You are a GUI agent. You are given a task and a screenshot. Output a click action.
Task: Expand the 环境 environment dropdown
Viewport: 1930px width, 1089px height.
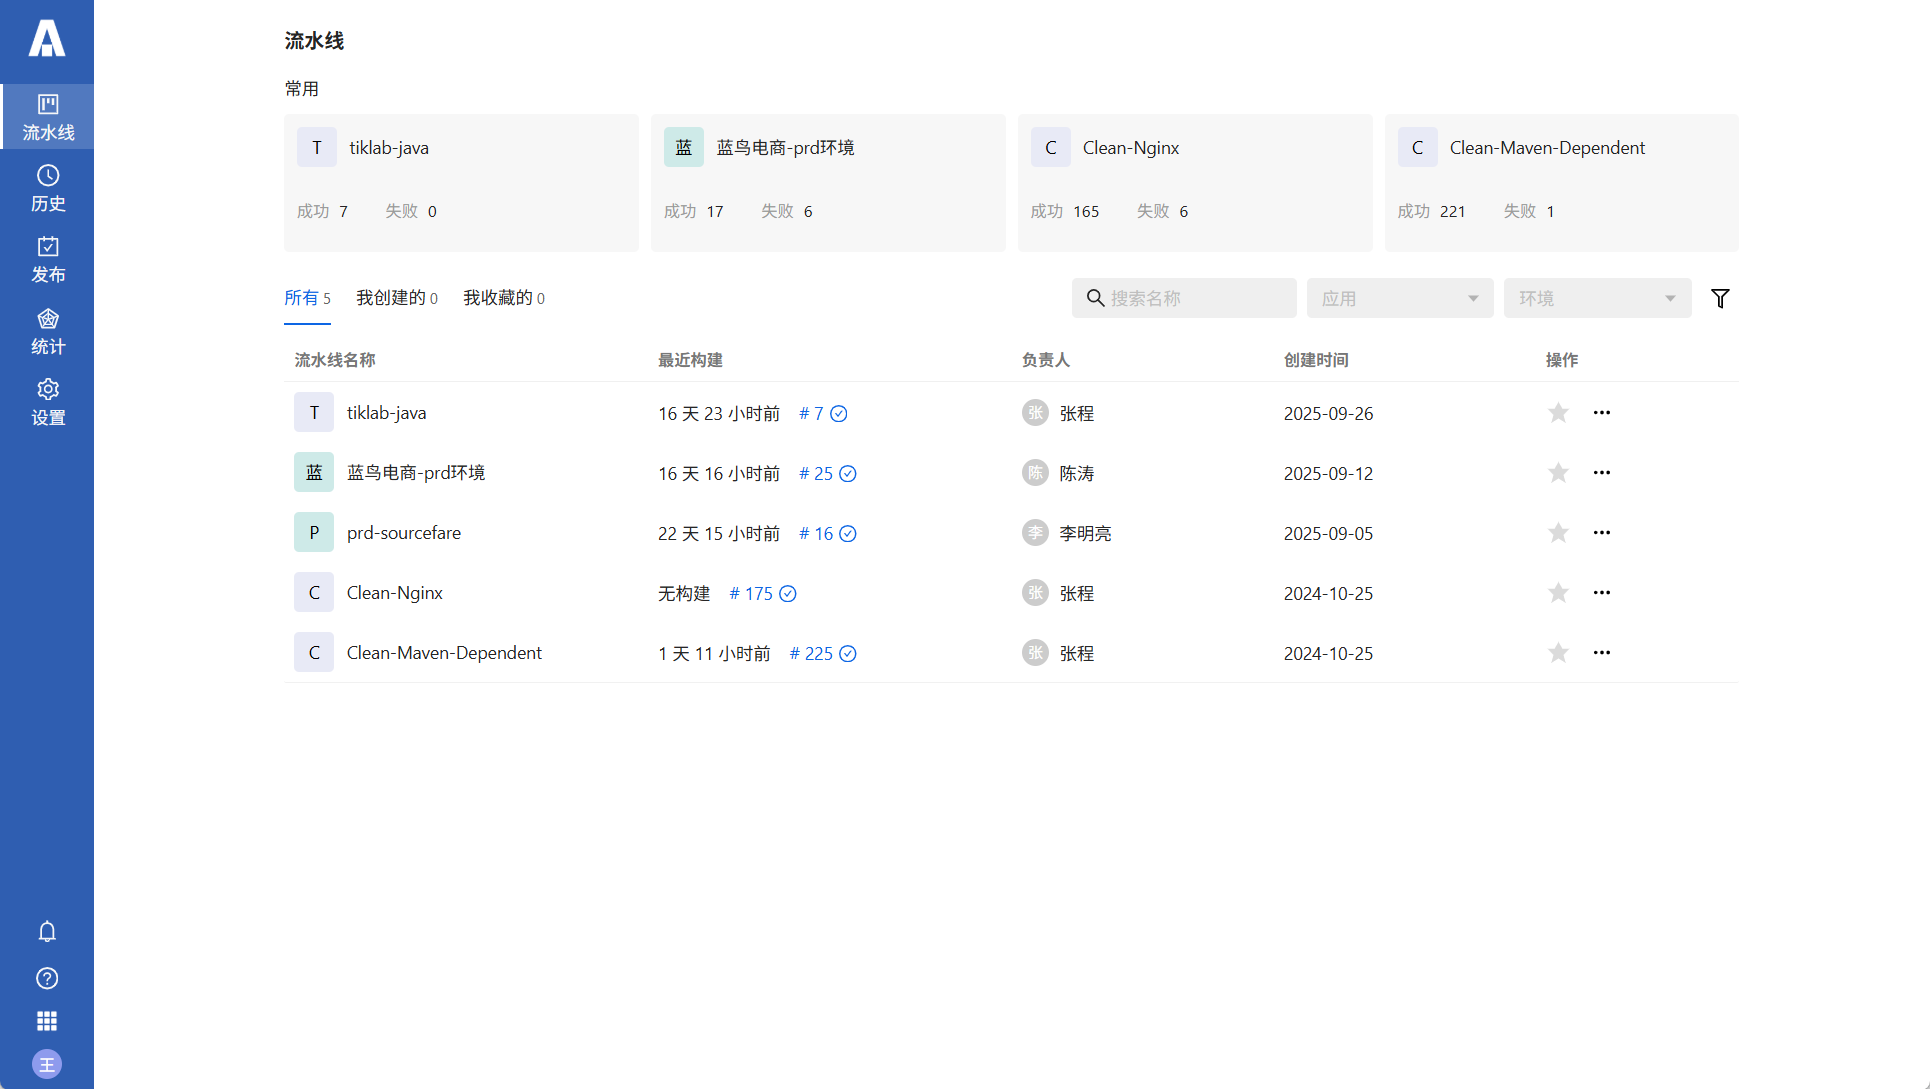click(1596, 298)
